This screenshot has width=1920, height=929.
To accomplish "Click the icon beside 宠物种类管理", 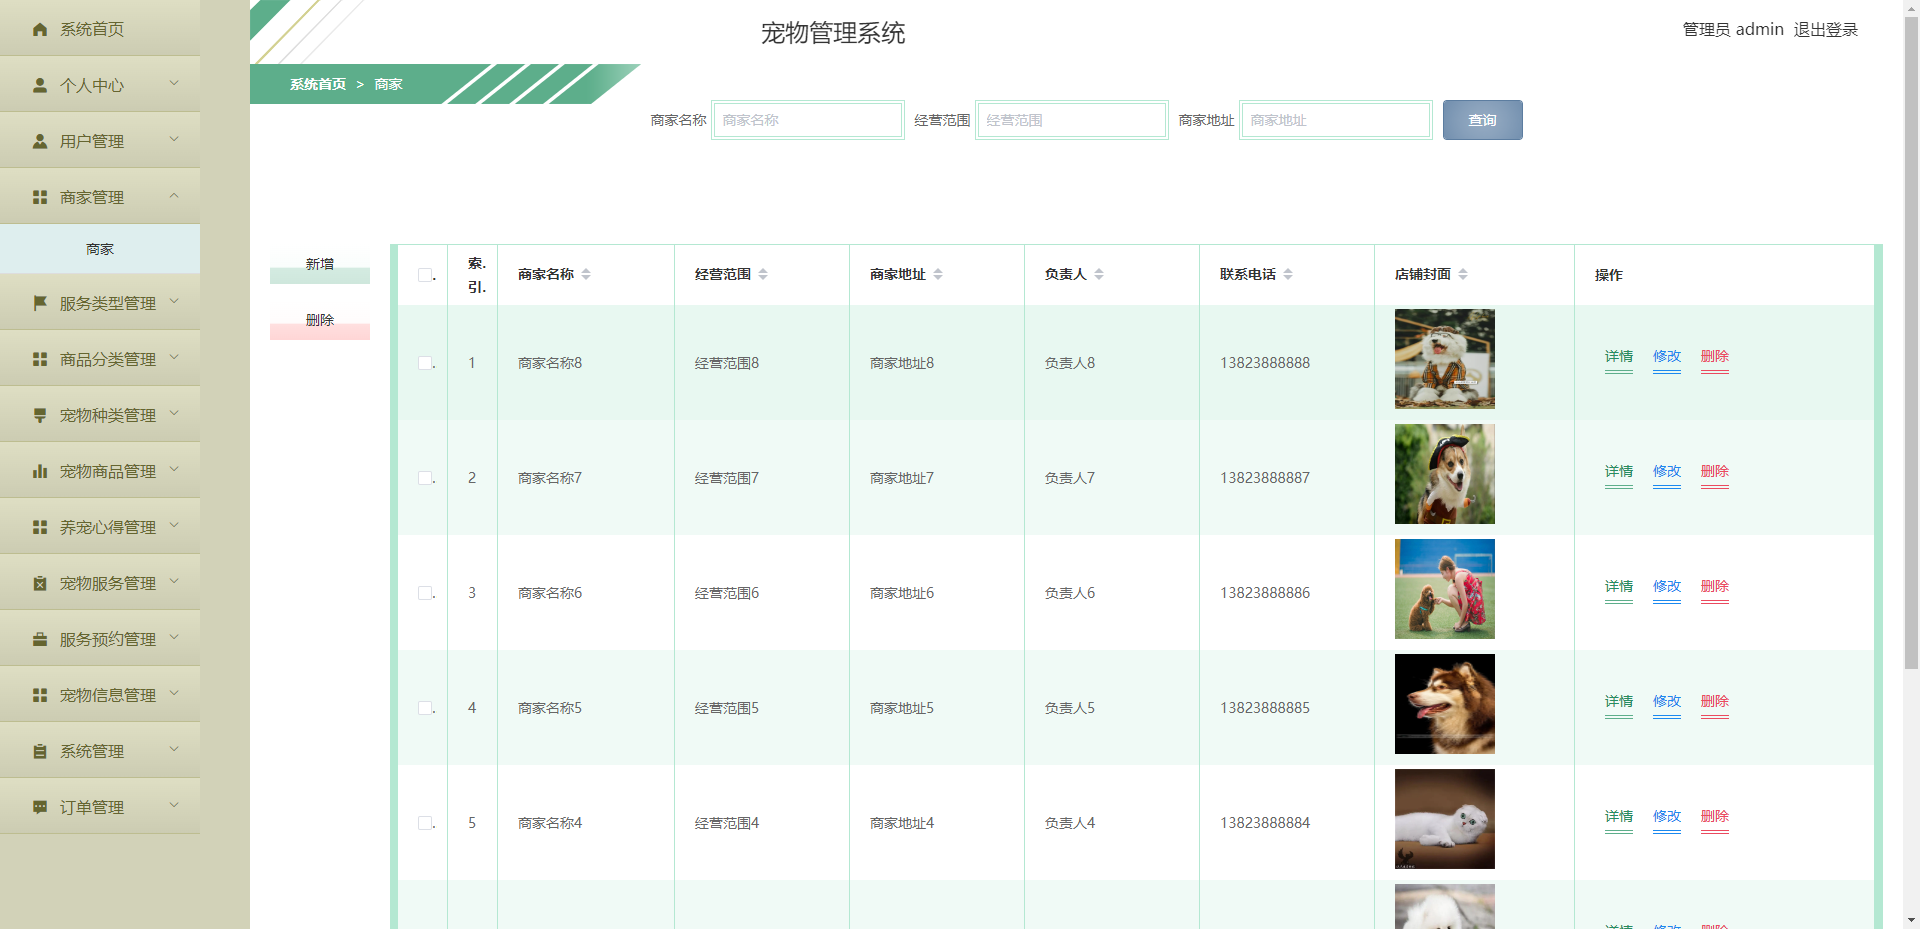I will [40, 415].
